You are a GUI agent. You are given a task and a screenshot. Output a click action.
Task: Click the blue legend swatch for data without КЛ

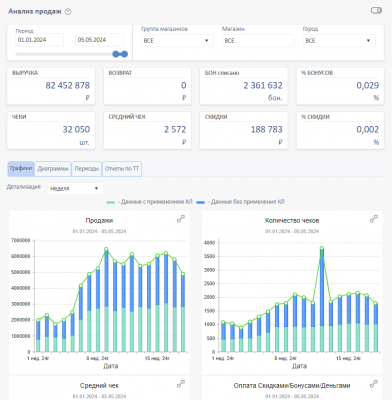(x=201, y=202)
